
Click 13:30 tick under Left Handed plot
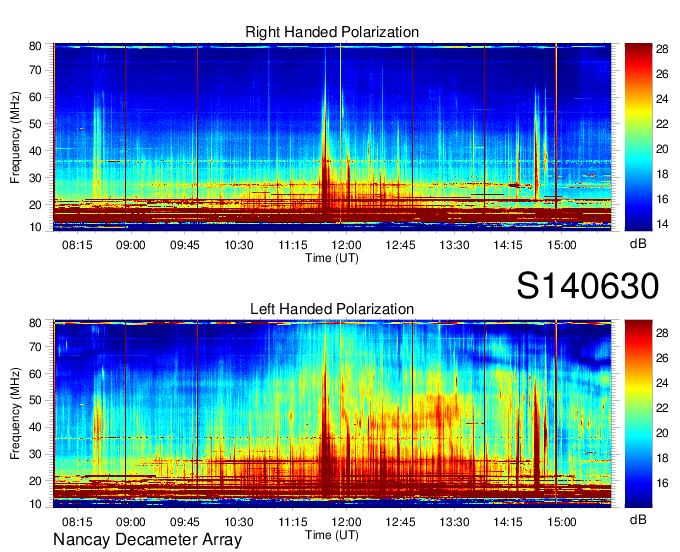point(454,522)
